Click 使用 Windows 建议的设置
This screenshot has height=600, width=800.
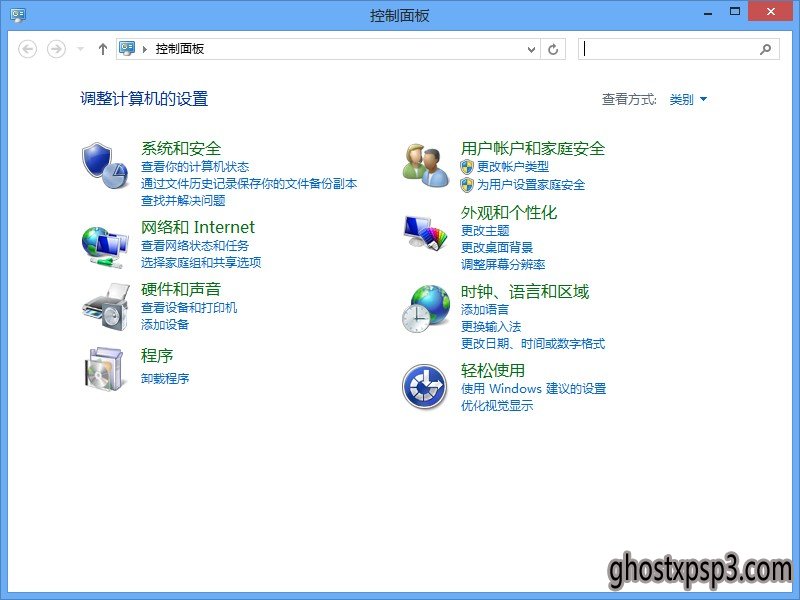[x=533, y=389]
